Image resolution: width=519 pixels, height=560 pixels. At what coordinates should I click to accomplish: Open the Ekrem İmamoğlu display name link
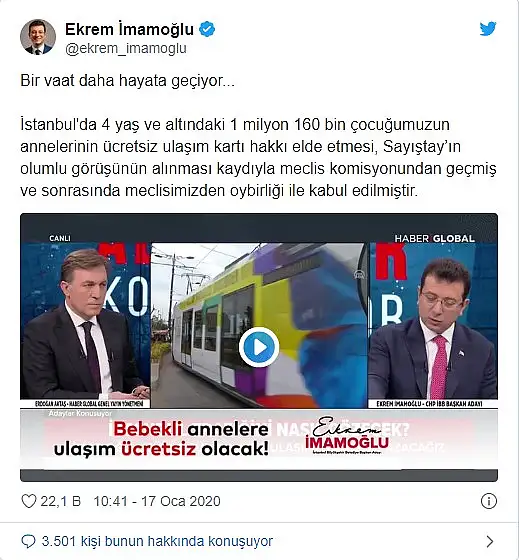[129, 29]
